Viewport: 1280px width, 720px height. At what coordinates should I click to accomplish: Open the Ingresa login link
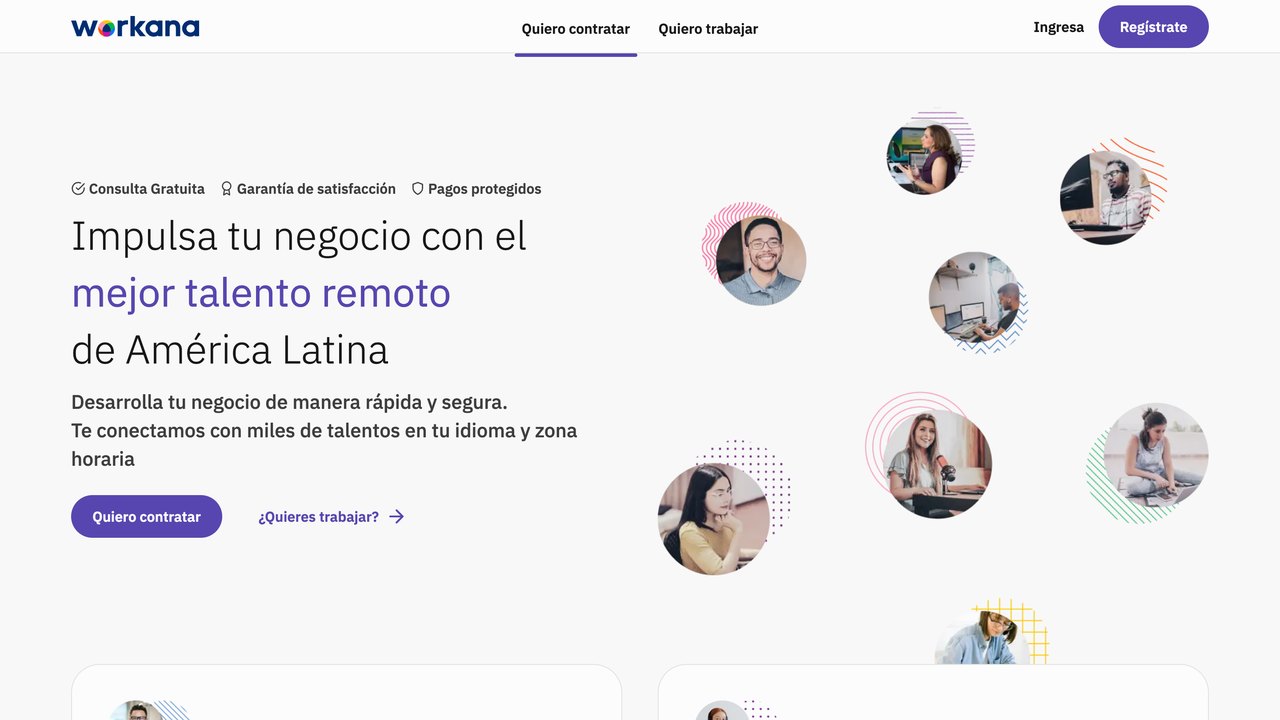[1059, 27]
